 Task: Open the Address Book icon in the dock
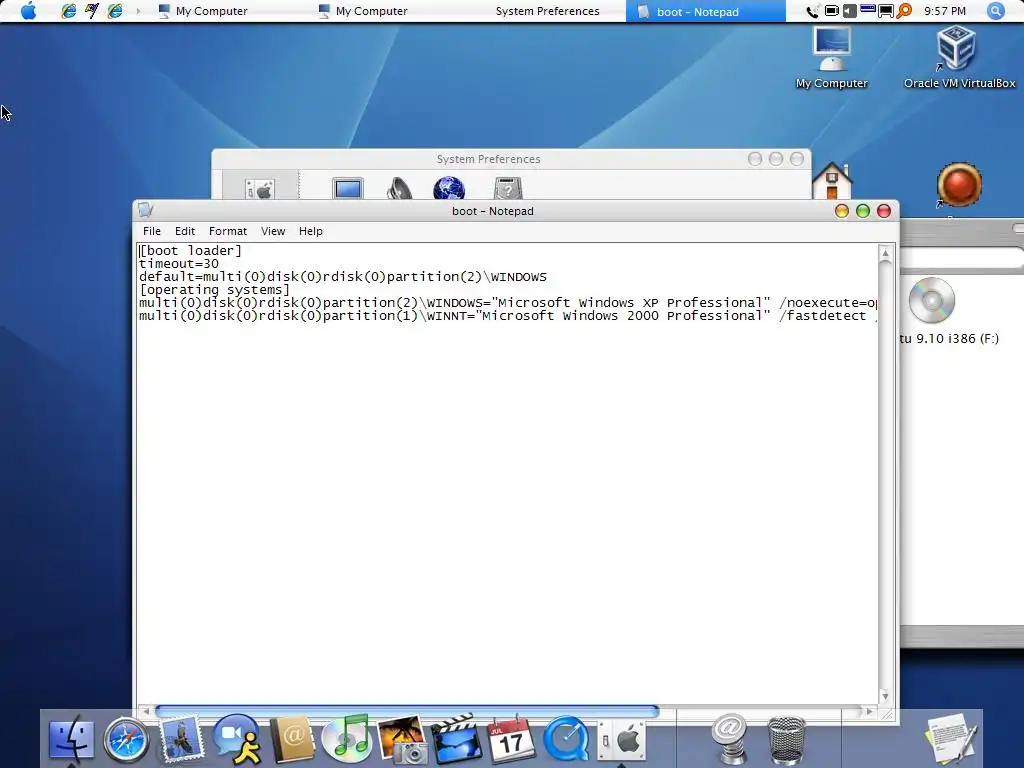(x=292, y=740)
